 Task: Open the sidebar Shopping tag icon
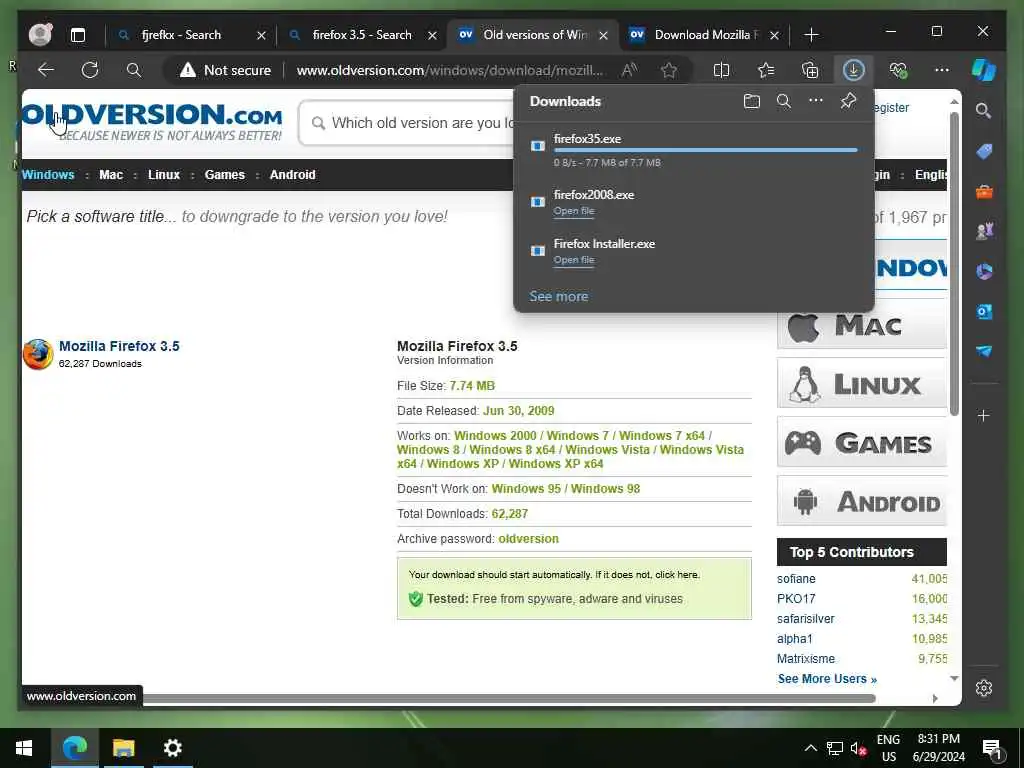(984, 152)
